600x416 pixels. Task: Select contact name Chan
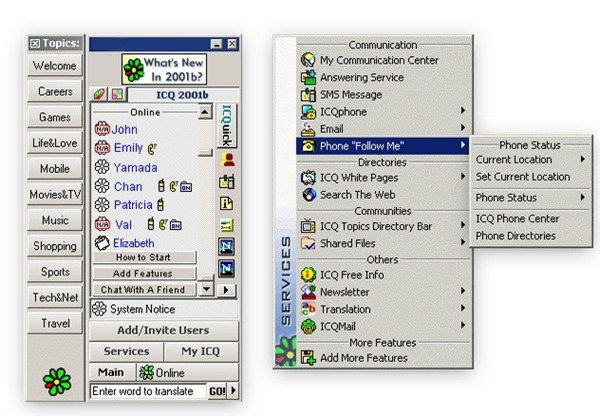click(x=128, y=186)
